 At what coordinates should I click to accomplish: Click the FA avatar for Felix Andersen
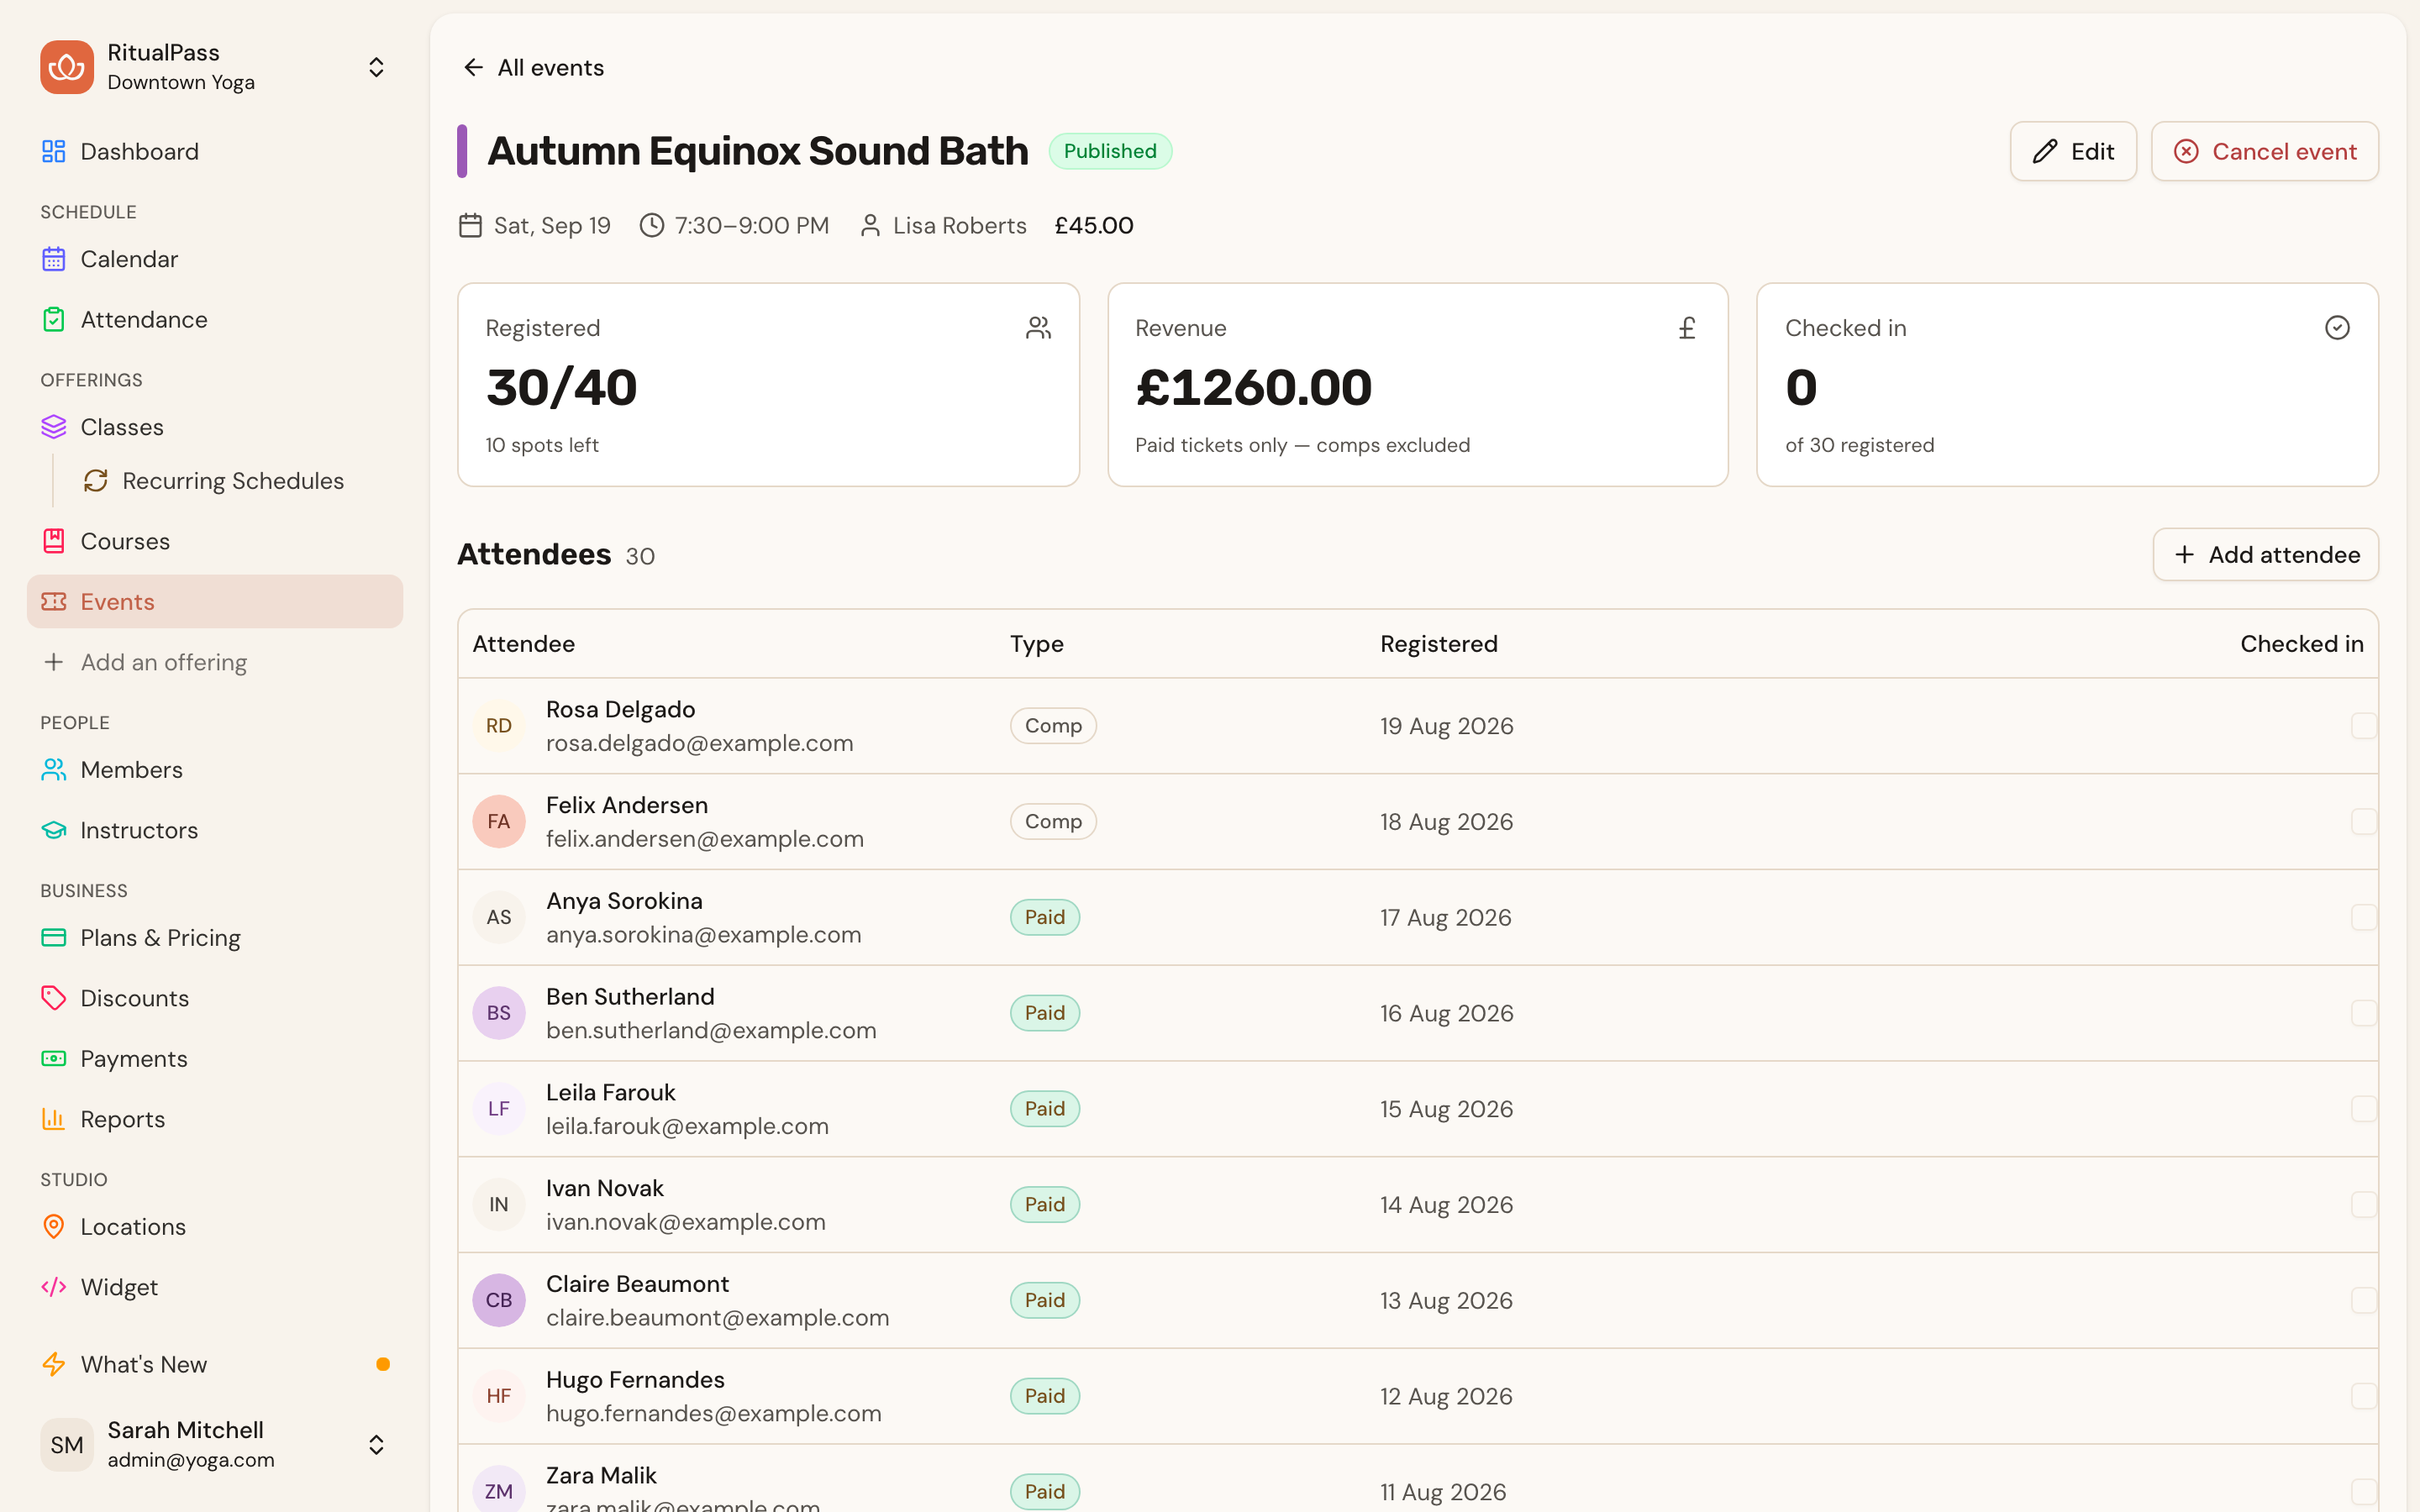[x=499, y=821]
